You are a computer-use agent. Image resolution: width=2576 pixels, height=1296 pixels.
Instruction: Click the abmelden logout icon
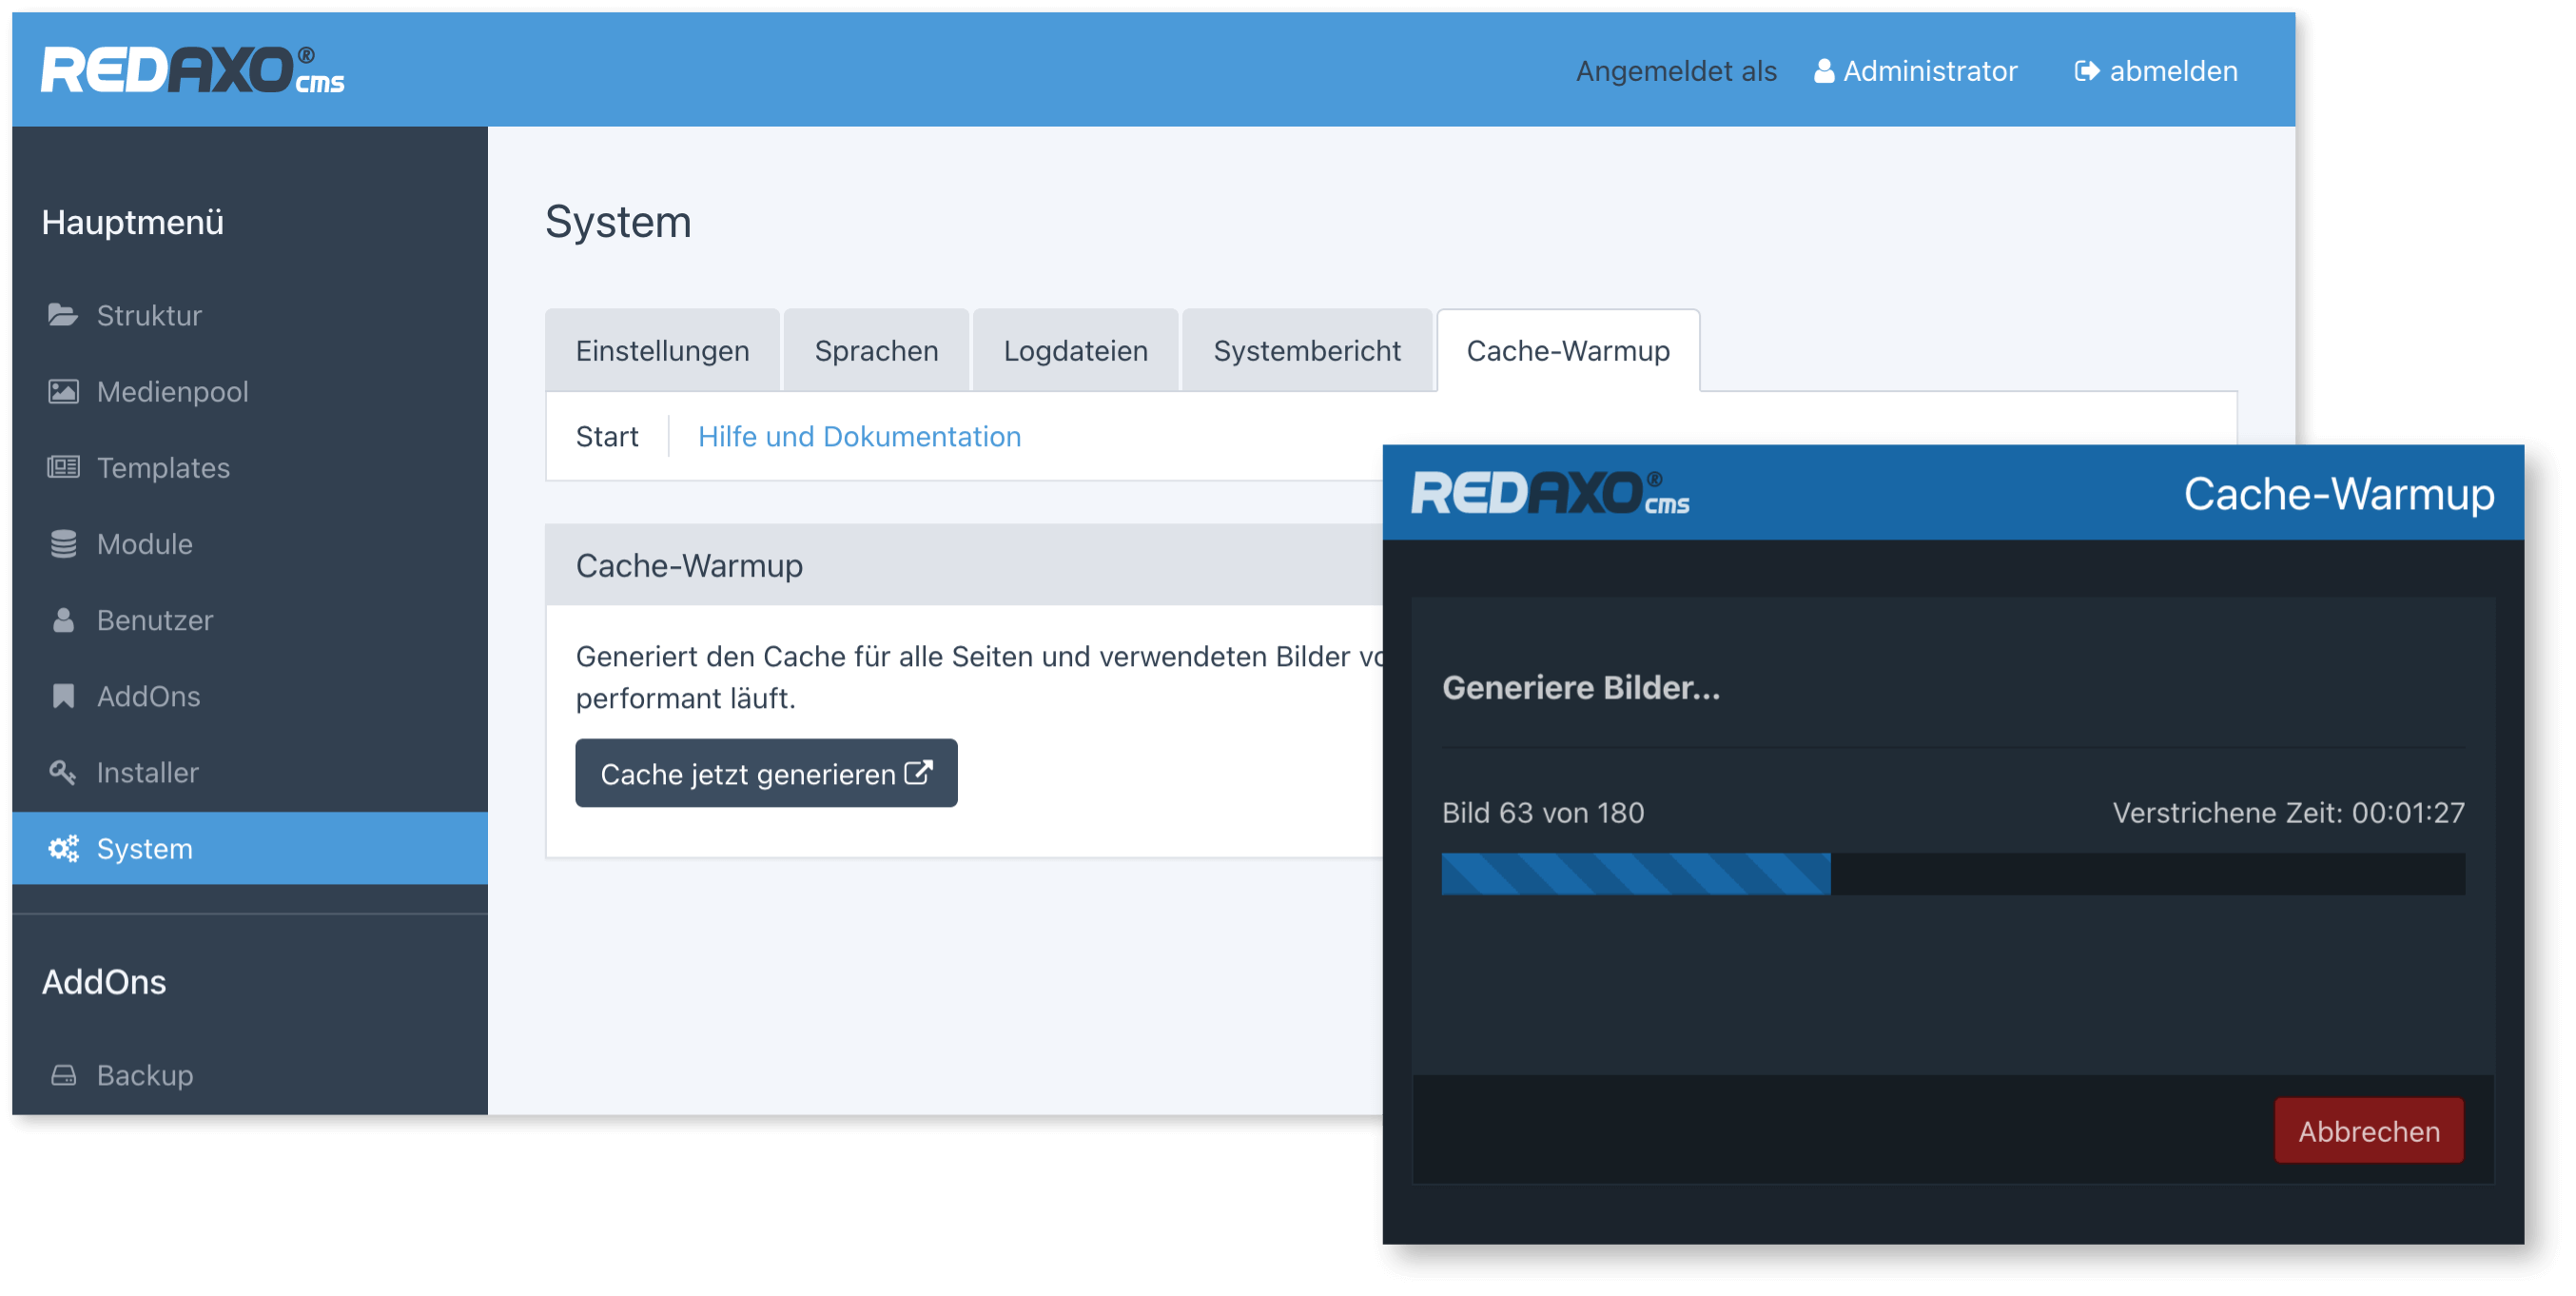2086,71
